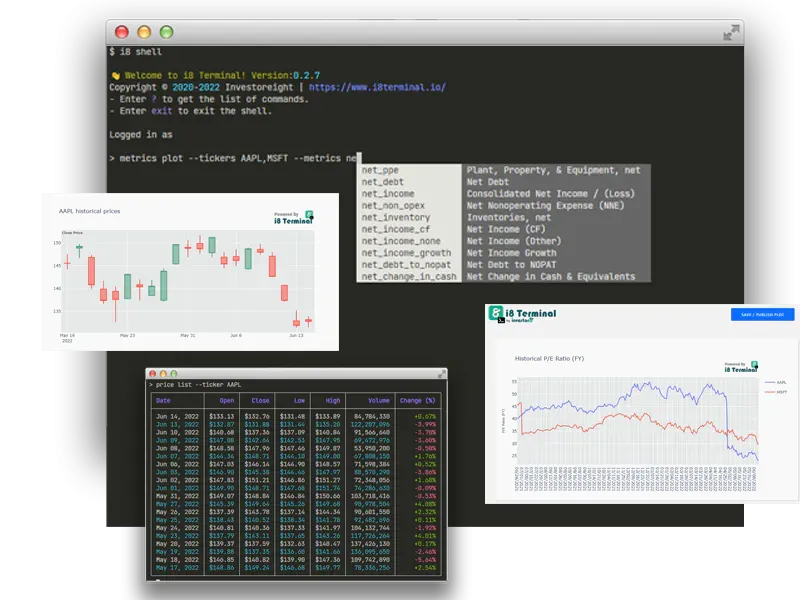Toggle MSFT series visibility in P/E chart legend
The width and height of the screenshot is (800, 600).
[775, 392]
